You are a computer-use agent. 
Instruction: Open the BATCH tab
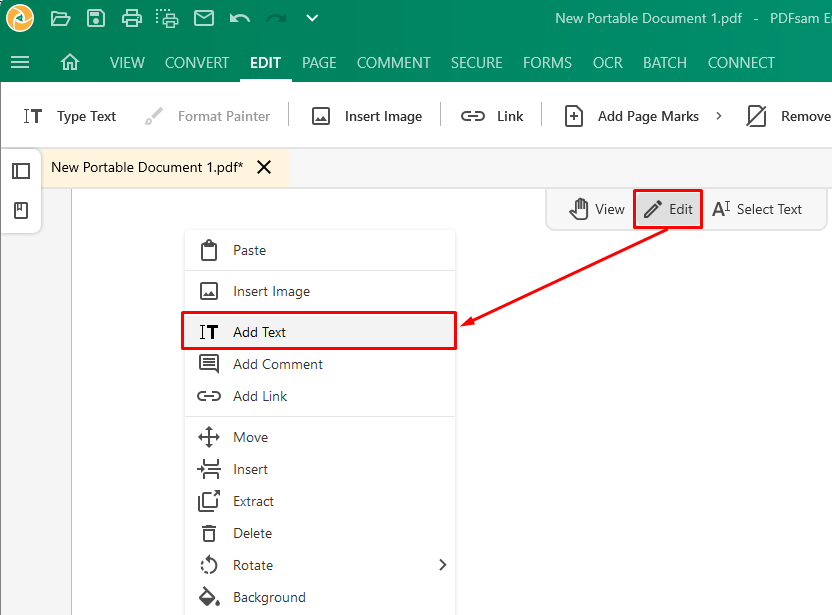pyautogui.click(x=665, y=63)
